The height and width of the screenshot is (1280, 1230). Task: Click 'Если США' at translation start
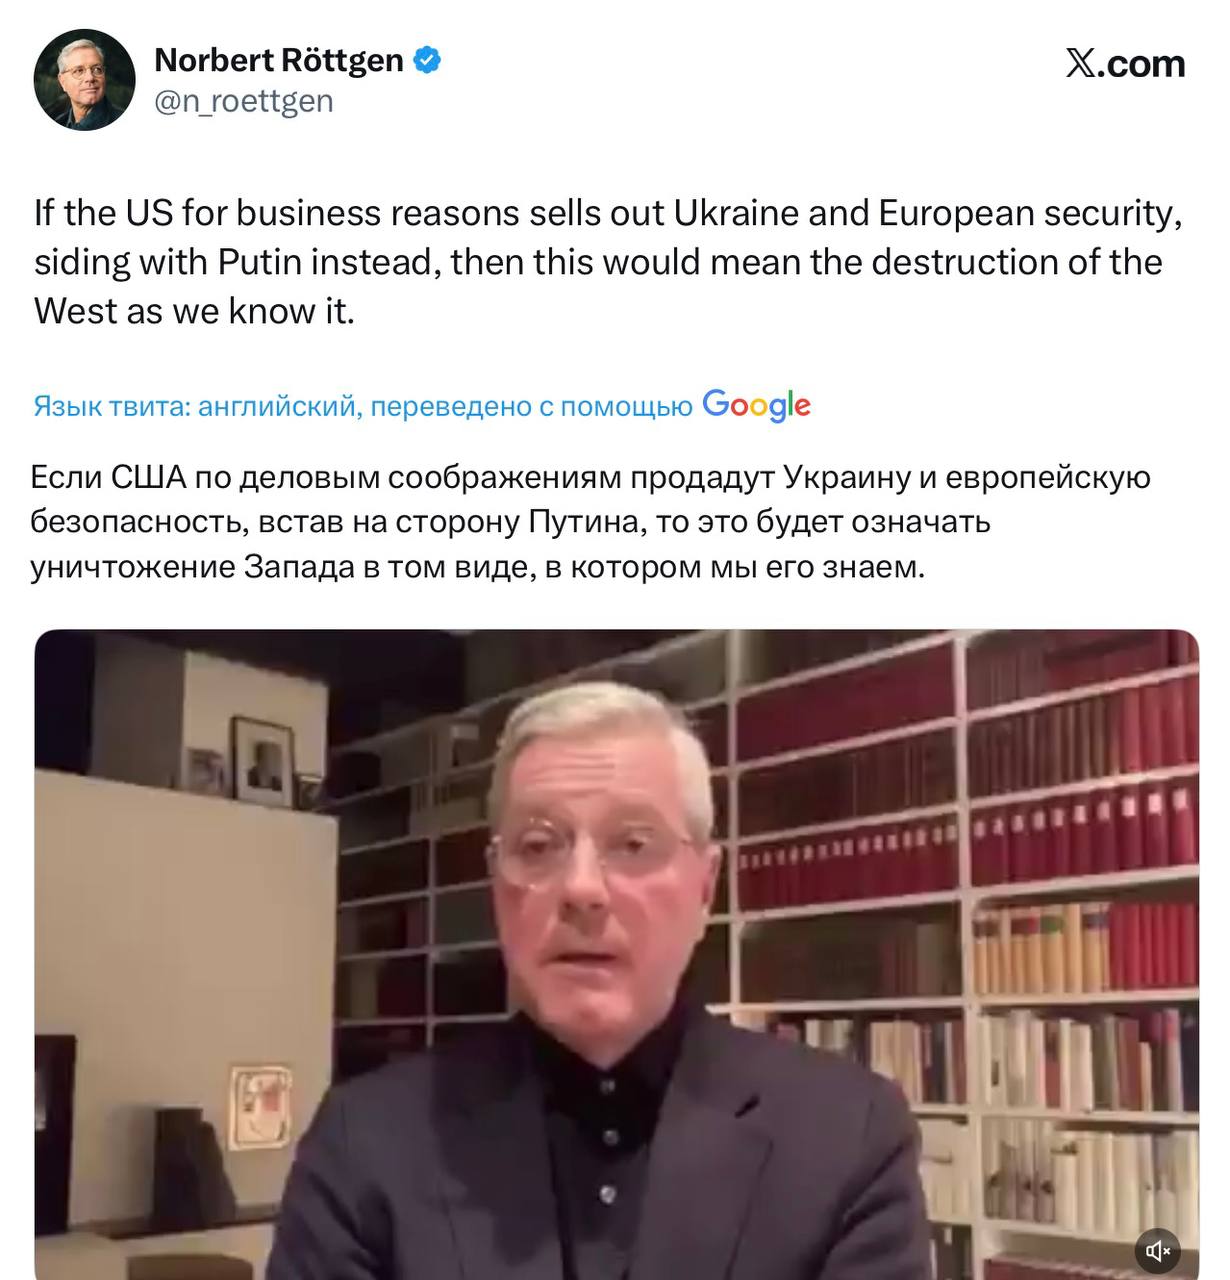(x=109, y=477)
